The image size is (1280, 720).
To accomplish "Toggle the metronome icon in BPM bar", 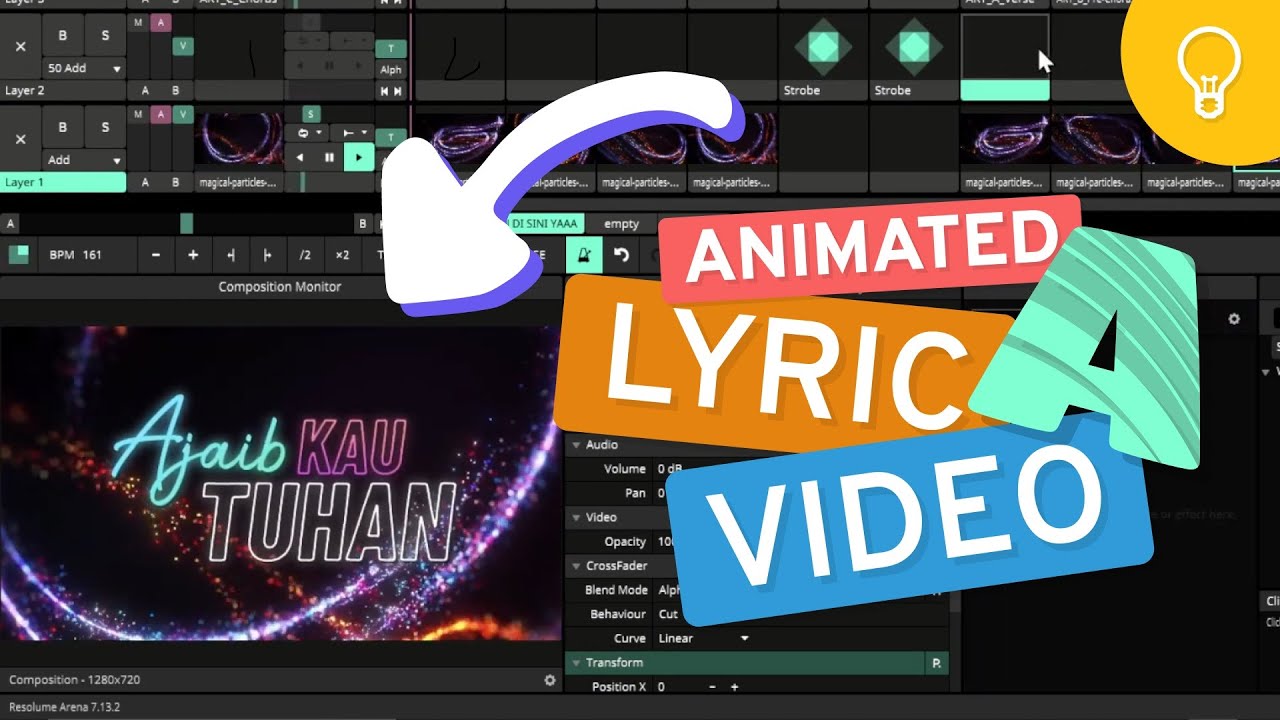I will (x=584, y=255).
